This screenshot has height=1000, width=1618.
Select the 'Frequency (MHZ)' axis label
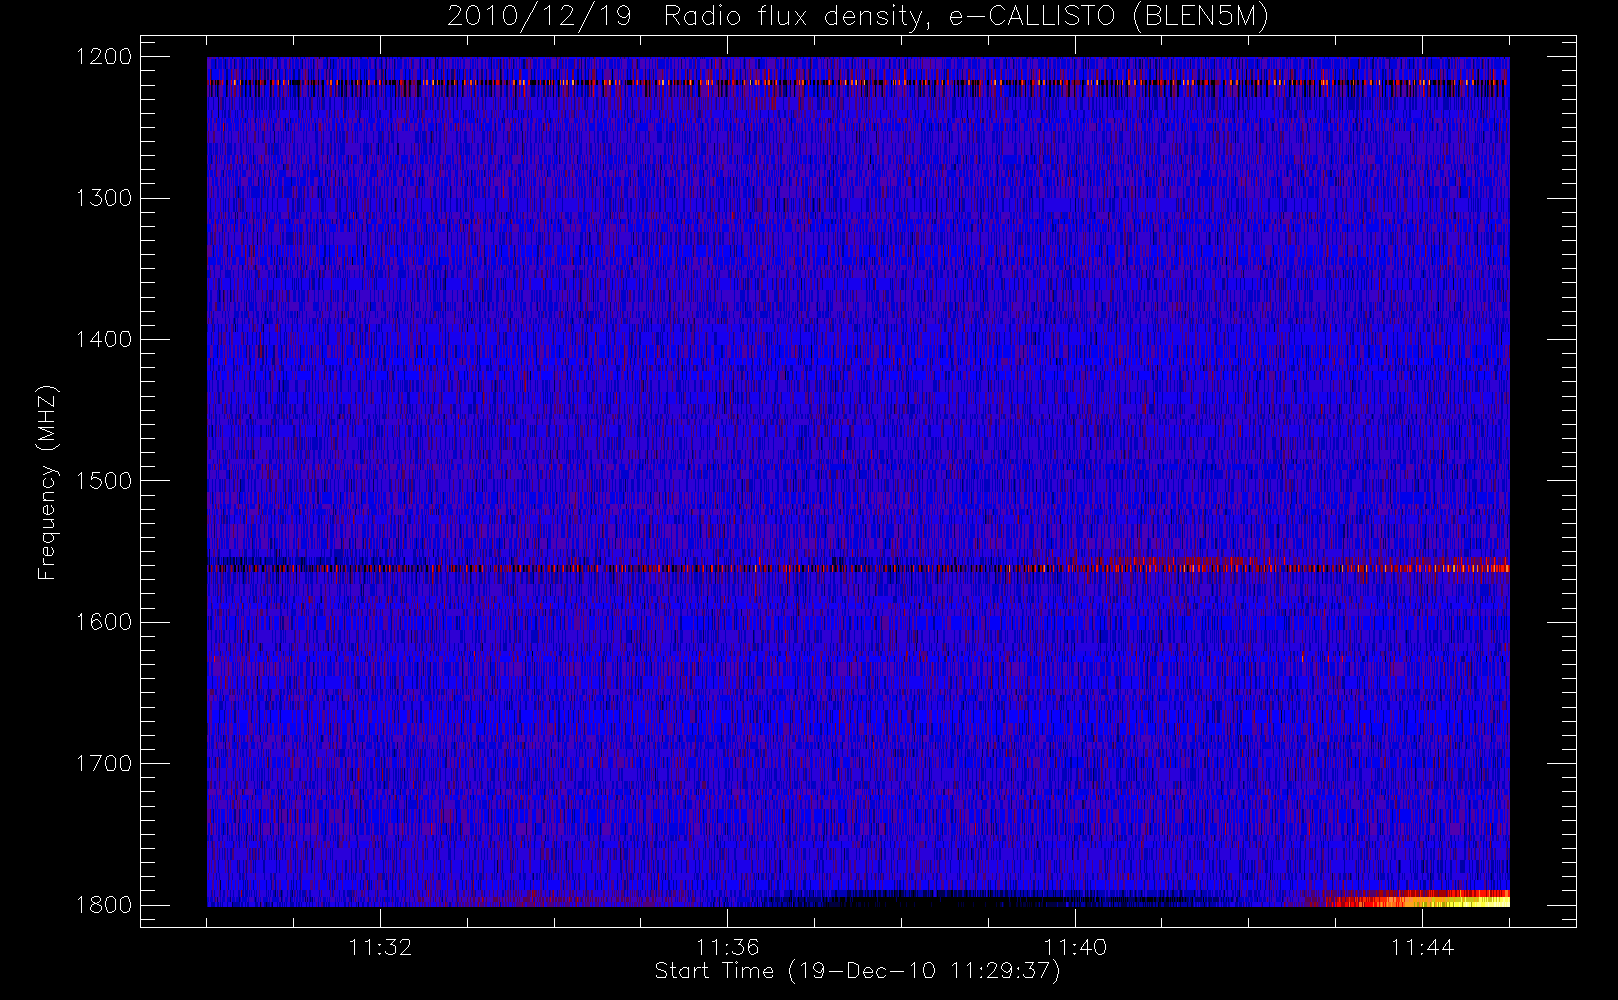tap(47, 482)
